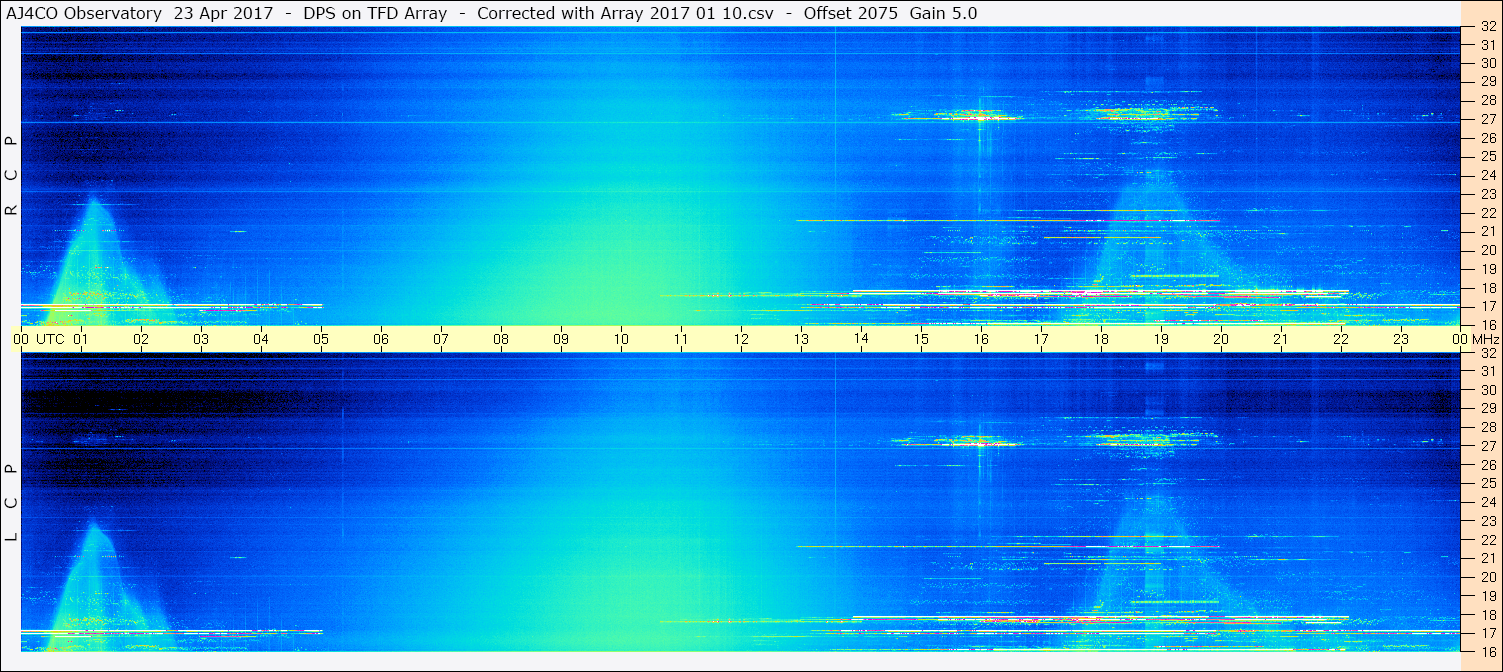
Task: Click the 27 MHz tick of LCP panel
Action: click(x=1487, y=446)
